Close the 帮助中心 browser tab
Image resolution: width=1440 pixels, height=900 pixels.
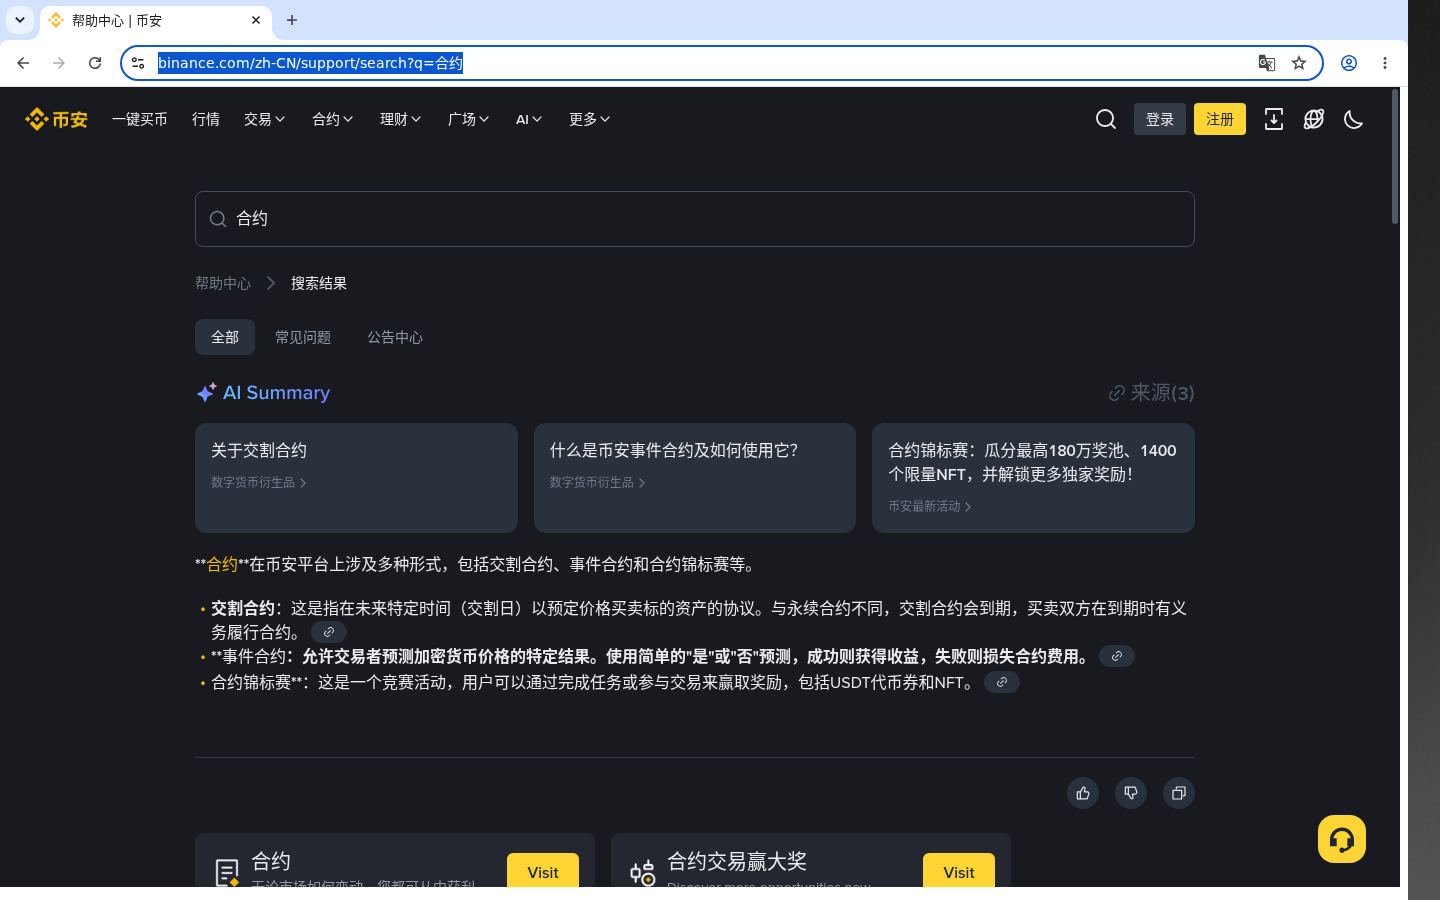(x=256, y=20)
